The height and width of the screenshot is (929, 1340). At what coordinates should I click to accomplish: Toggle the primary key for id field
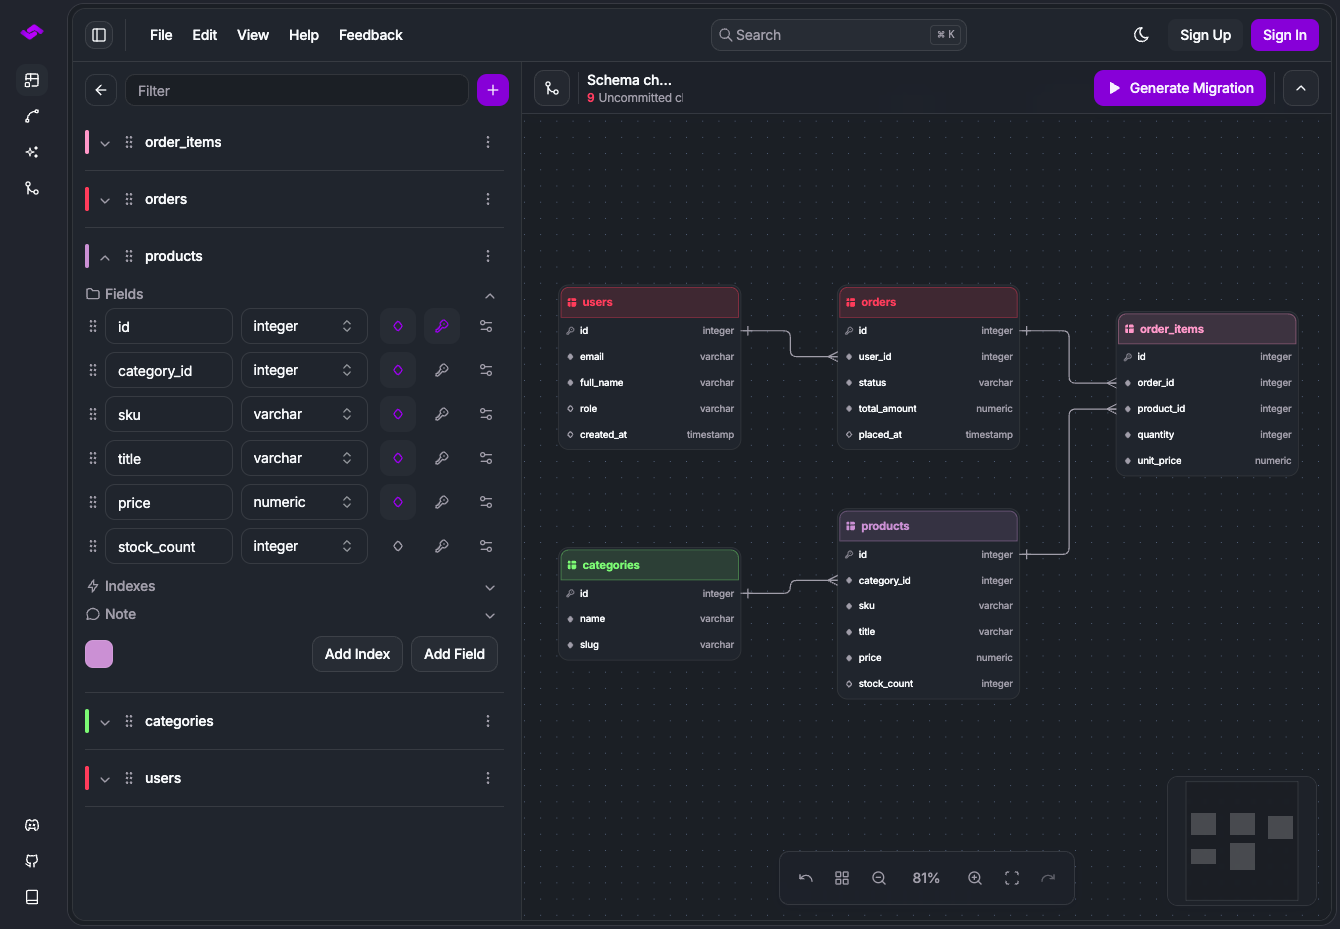(x=442, y=326)
